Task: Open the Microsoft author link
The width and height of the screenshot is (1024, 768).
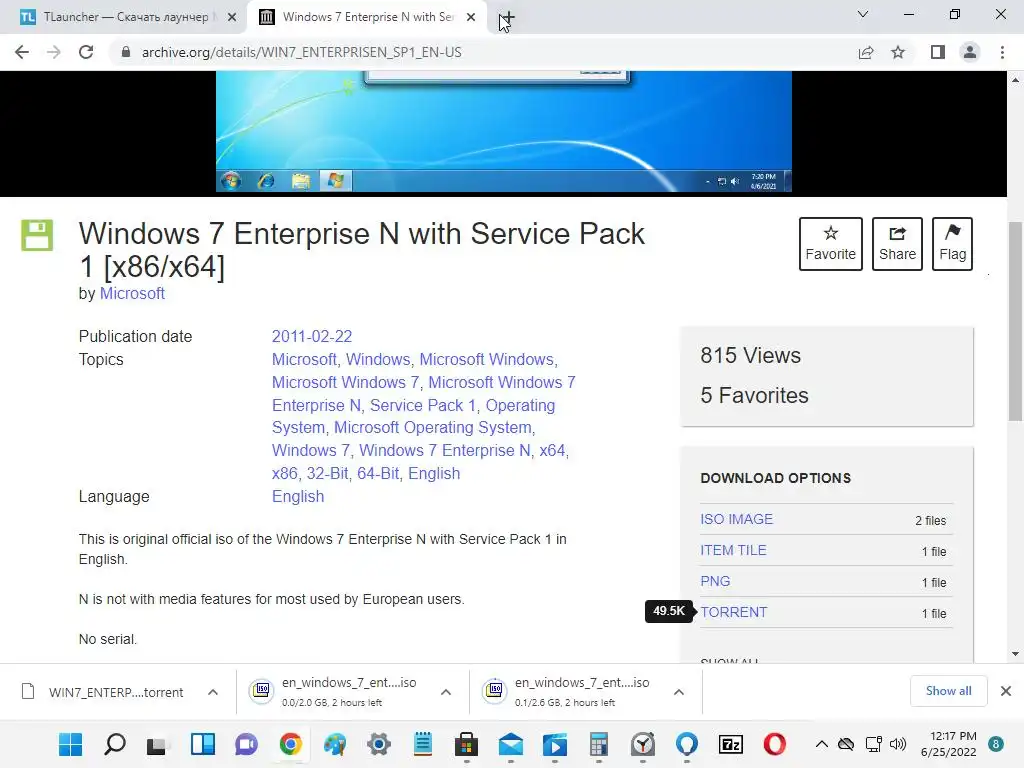Action: tap(132, 294)
